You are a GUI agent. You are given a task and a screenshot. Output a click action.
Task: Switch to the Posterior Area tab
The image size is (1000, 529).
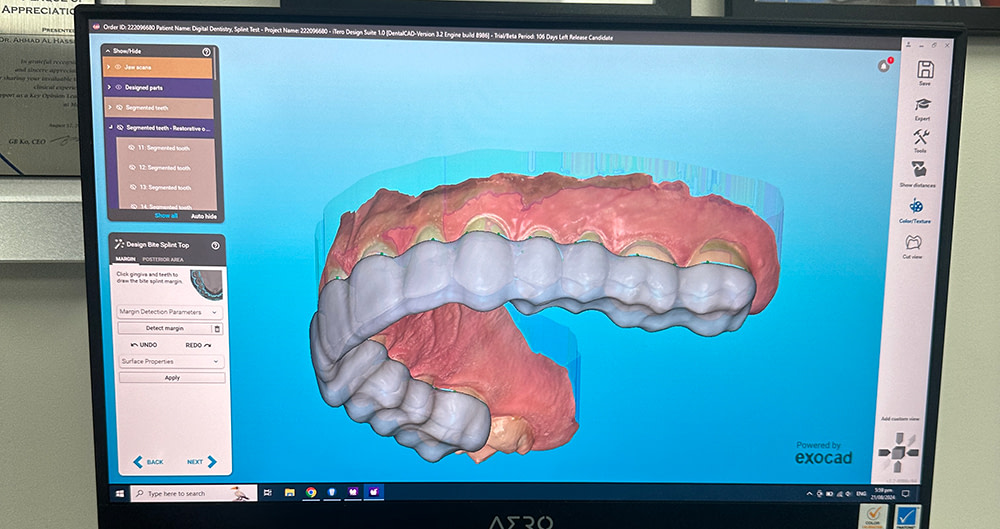click(x=163, y=259)
